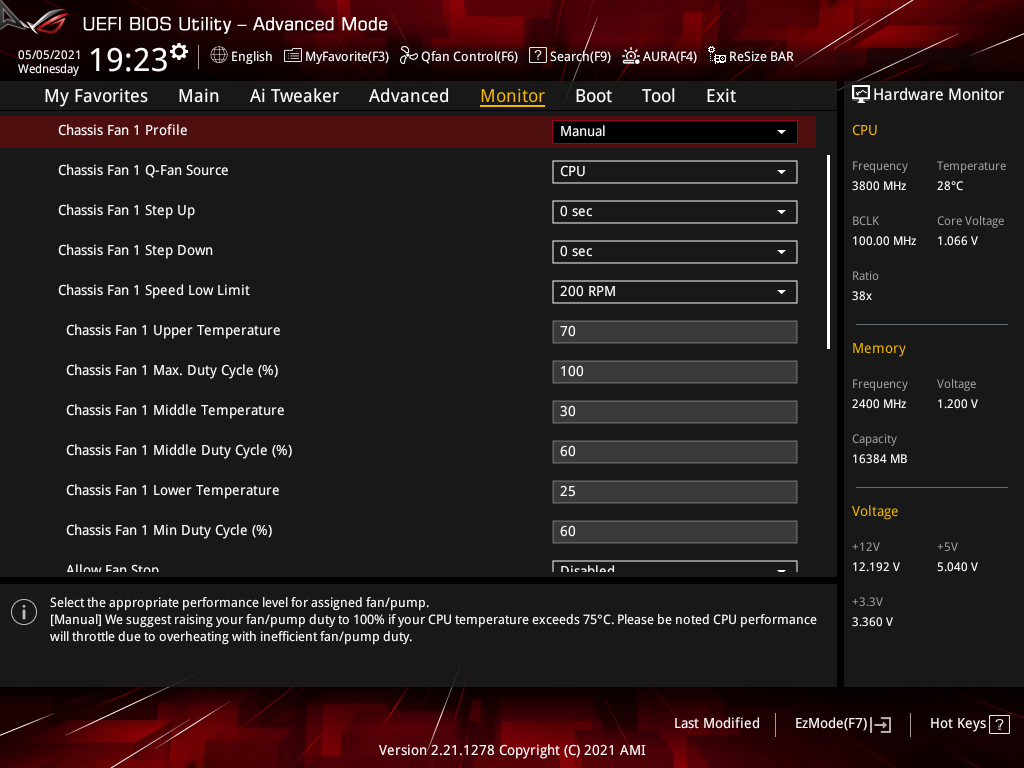Select Chassis Fan 1 Speed Low Limit label
This screenshot has height=768, width=1024.
(153, 291)
